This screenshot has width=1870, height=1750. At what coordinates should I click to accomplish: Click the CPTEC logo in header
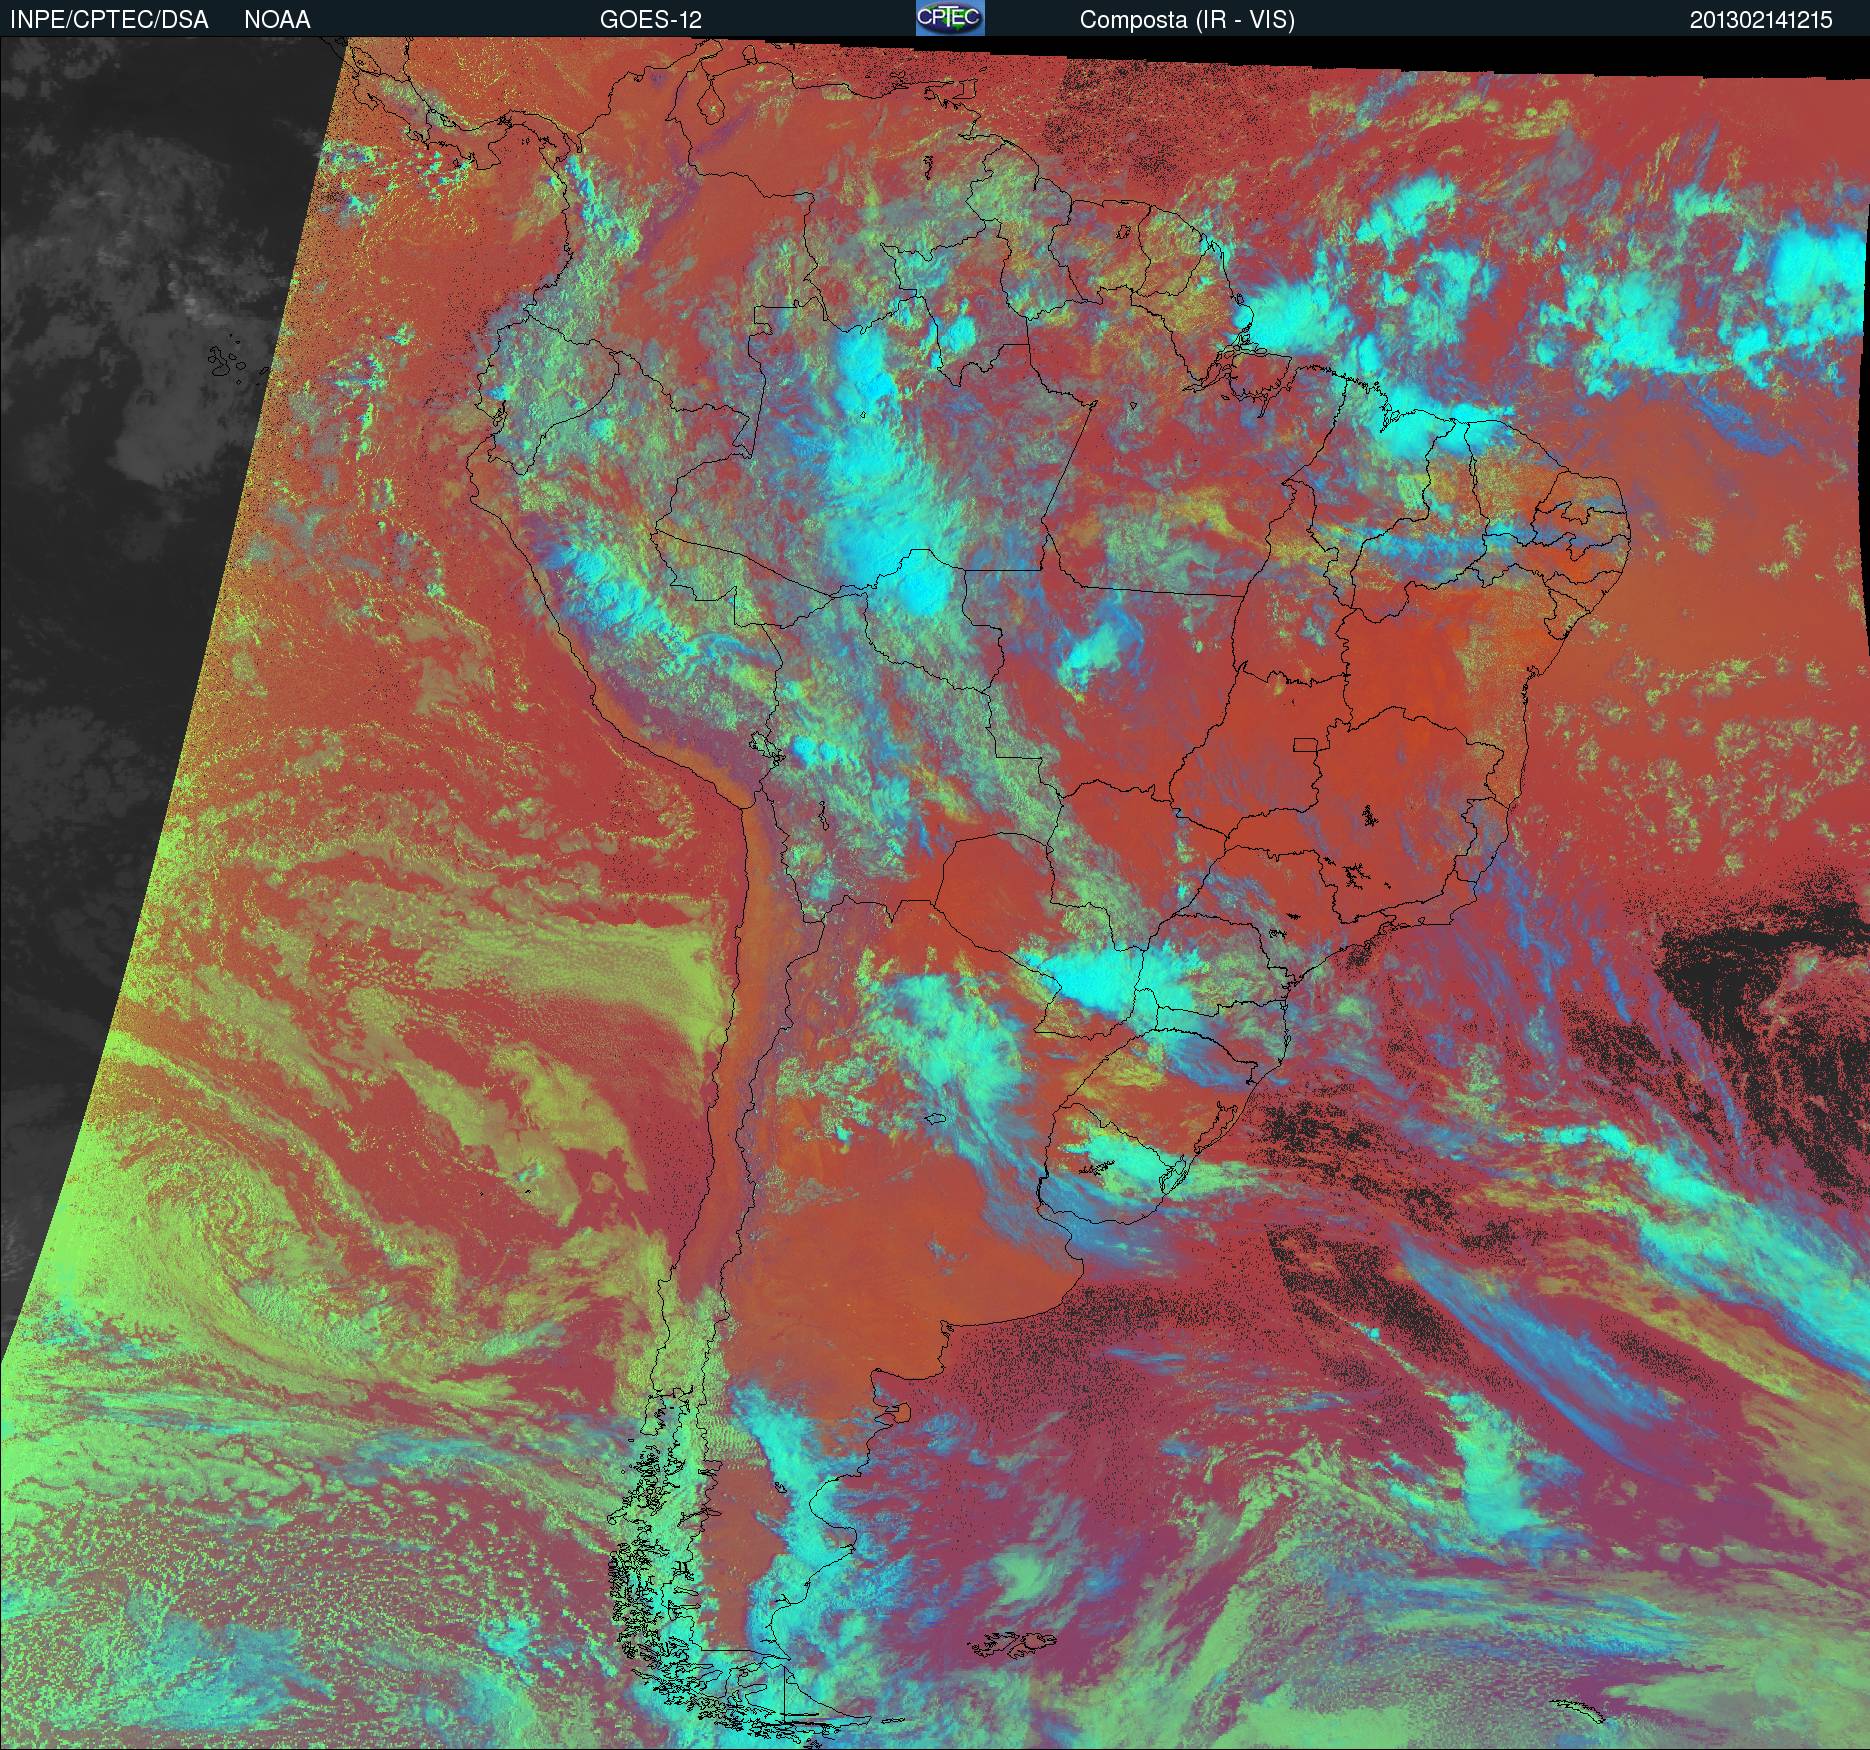click(950, 18)
